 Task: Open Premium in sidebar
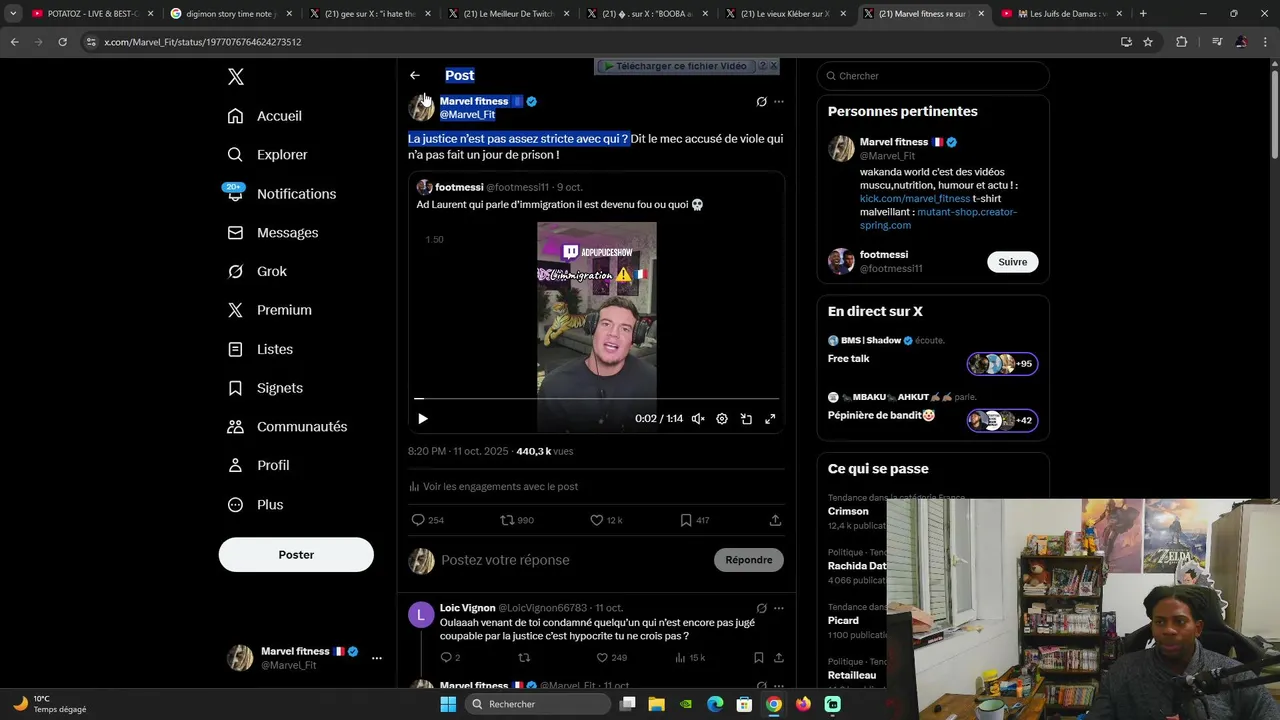tap(269, 310)
